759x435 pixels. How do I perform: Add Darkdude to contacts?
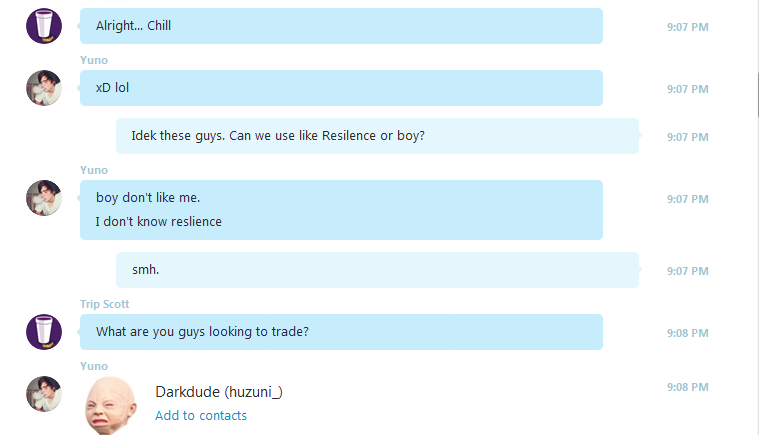[x=201, y=415]
